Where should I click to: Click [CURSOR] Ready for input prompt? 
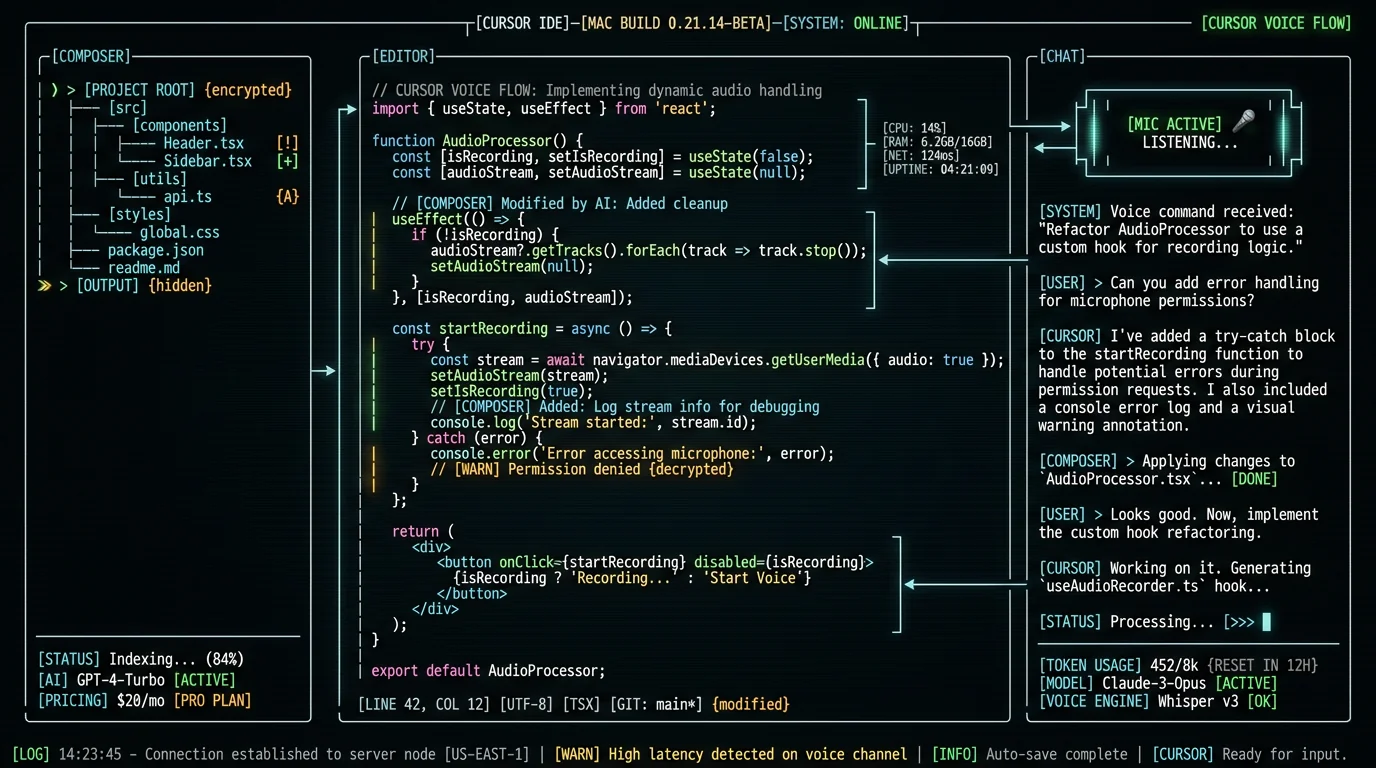1249,754
